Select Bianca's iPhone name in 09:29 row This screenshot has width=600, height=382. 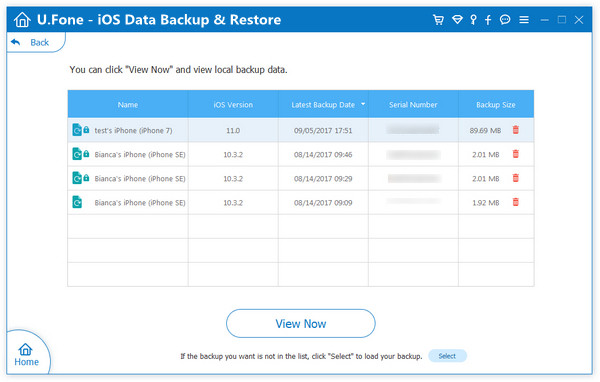coord(140,179)
